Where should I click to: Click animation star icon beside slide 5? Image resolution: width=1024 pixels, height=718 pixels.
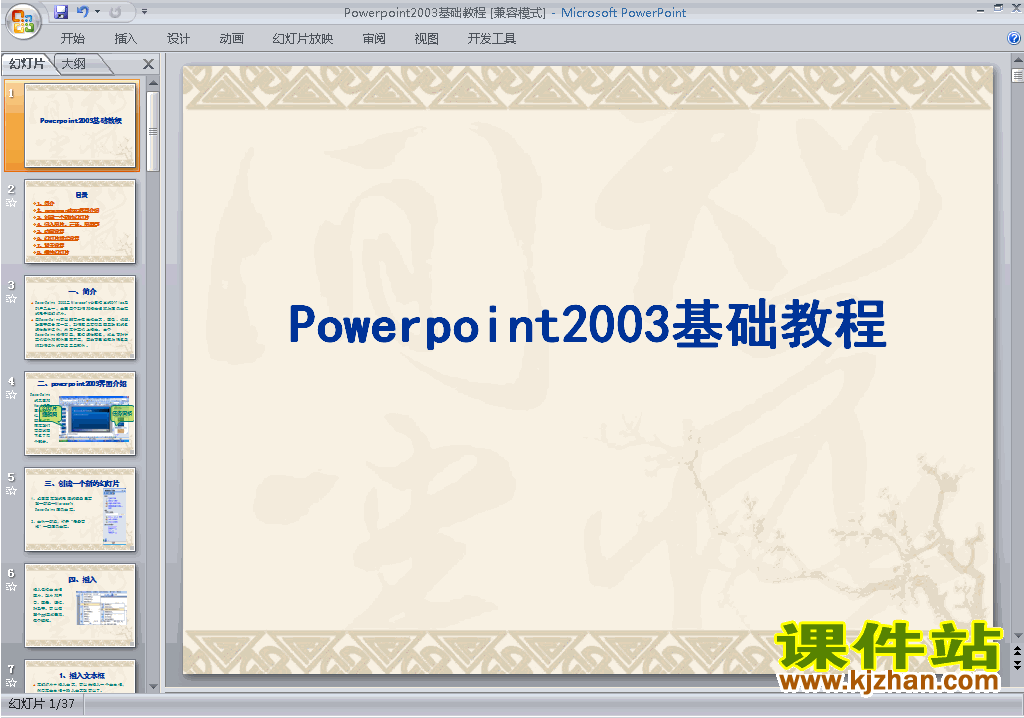[11, 491]
